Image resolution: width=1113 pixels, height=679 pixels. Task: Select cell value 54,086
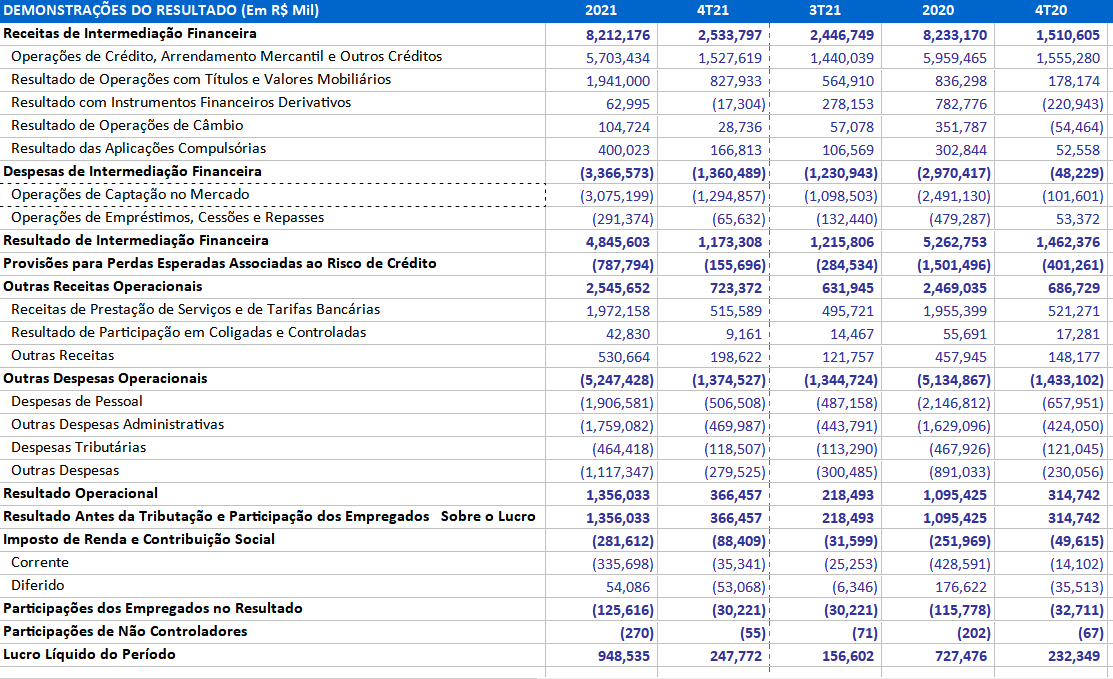pos(627,587)
